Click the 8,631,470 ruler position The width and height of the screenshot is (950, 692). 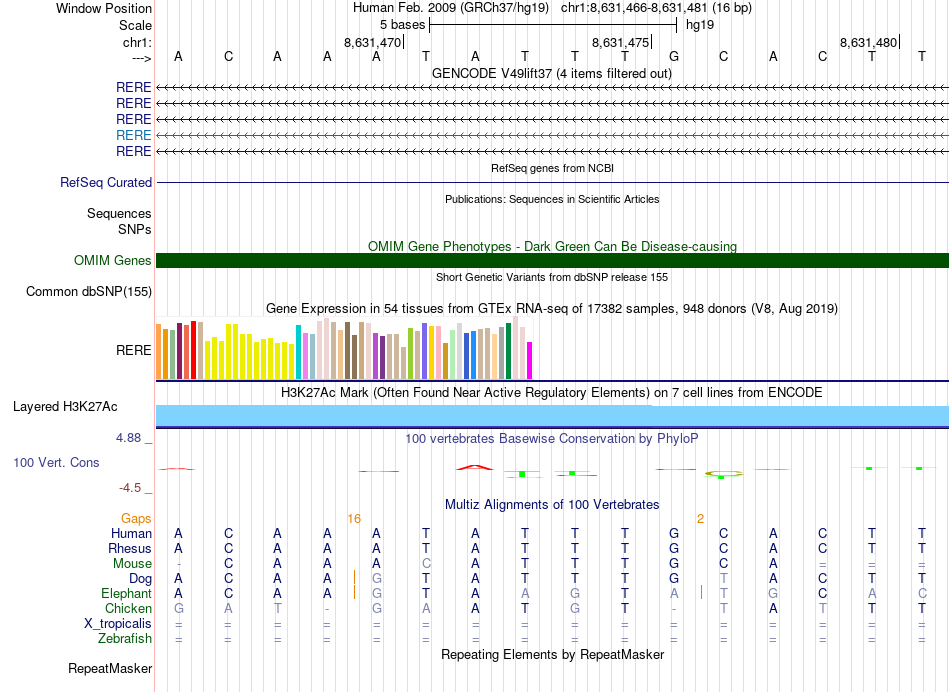coord(373,42)
